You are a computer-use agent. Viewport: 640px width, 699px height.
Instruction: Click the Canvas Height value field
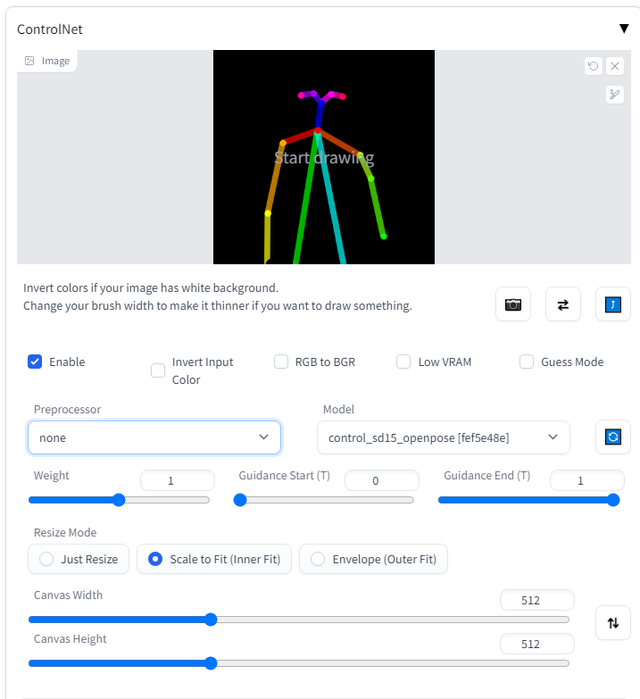537,644
